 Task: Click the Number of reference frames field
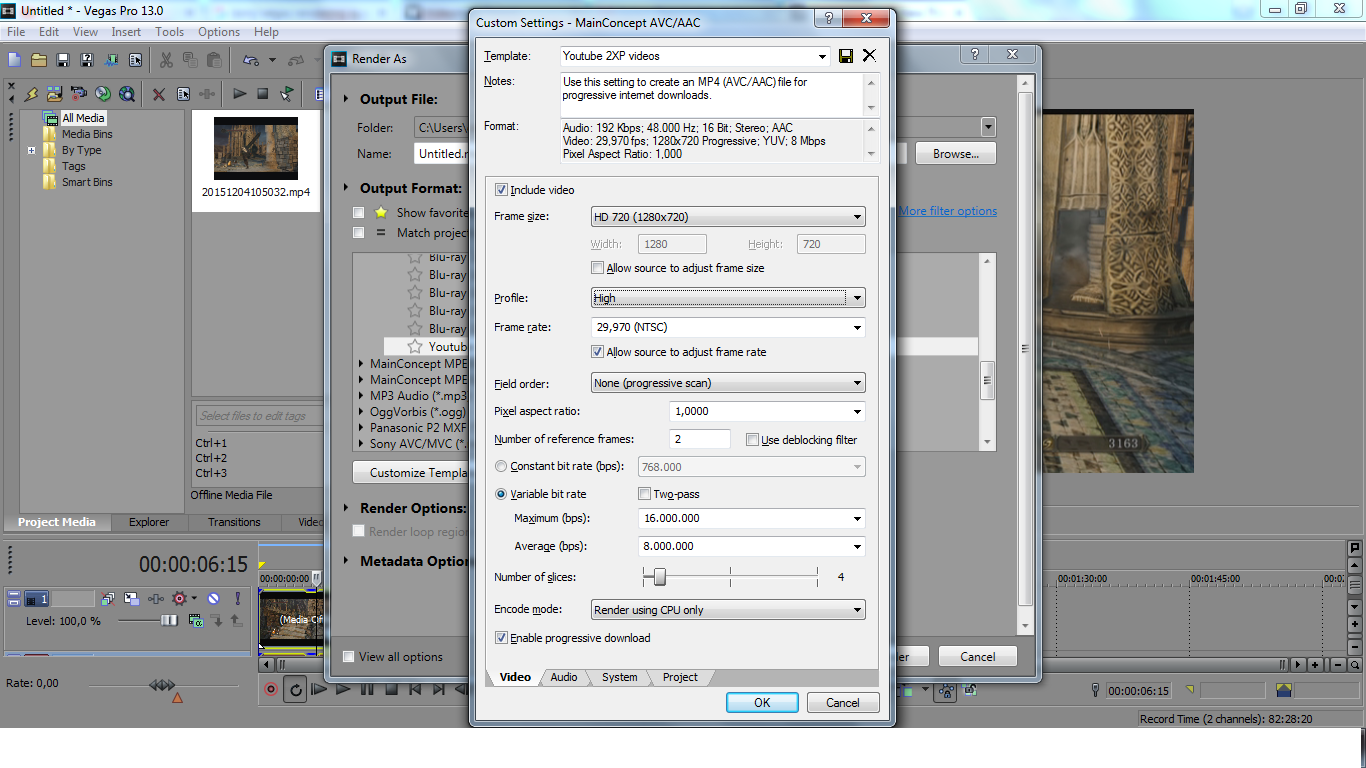[x=700, y=439]
